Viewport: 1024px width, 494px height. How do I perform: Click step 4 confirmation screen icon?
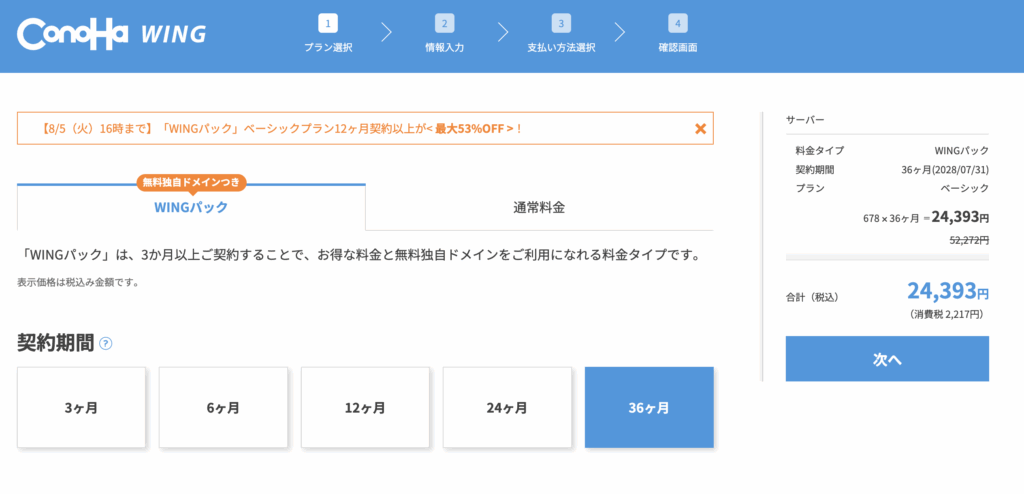[x=678, y=24]
